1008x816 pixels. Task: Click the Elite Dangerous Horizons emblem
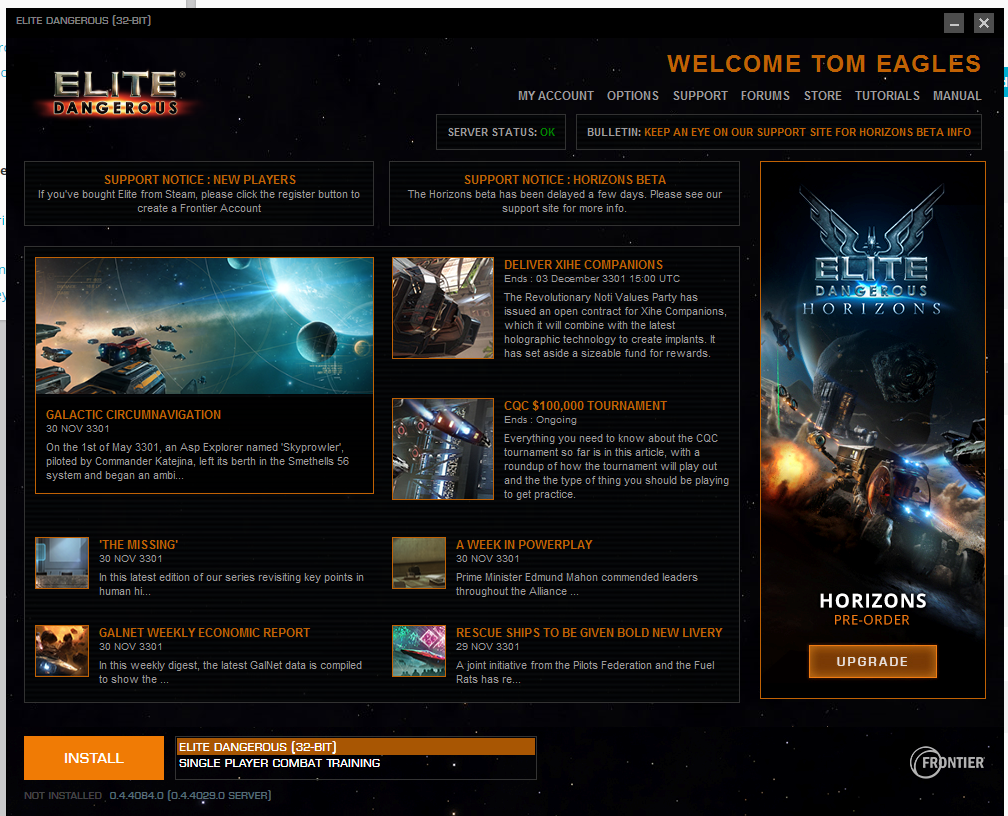click(x=872, y=250)
